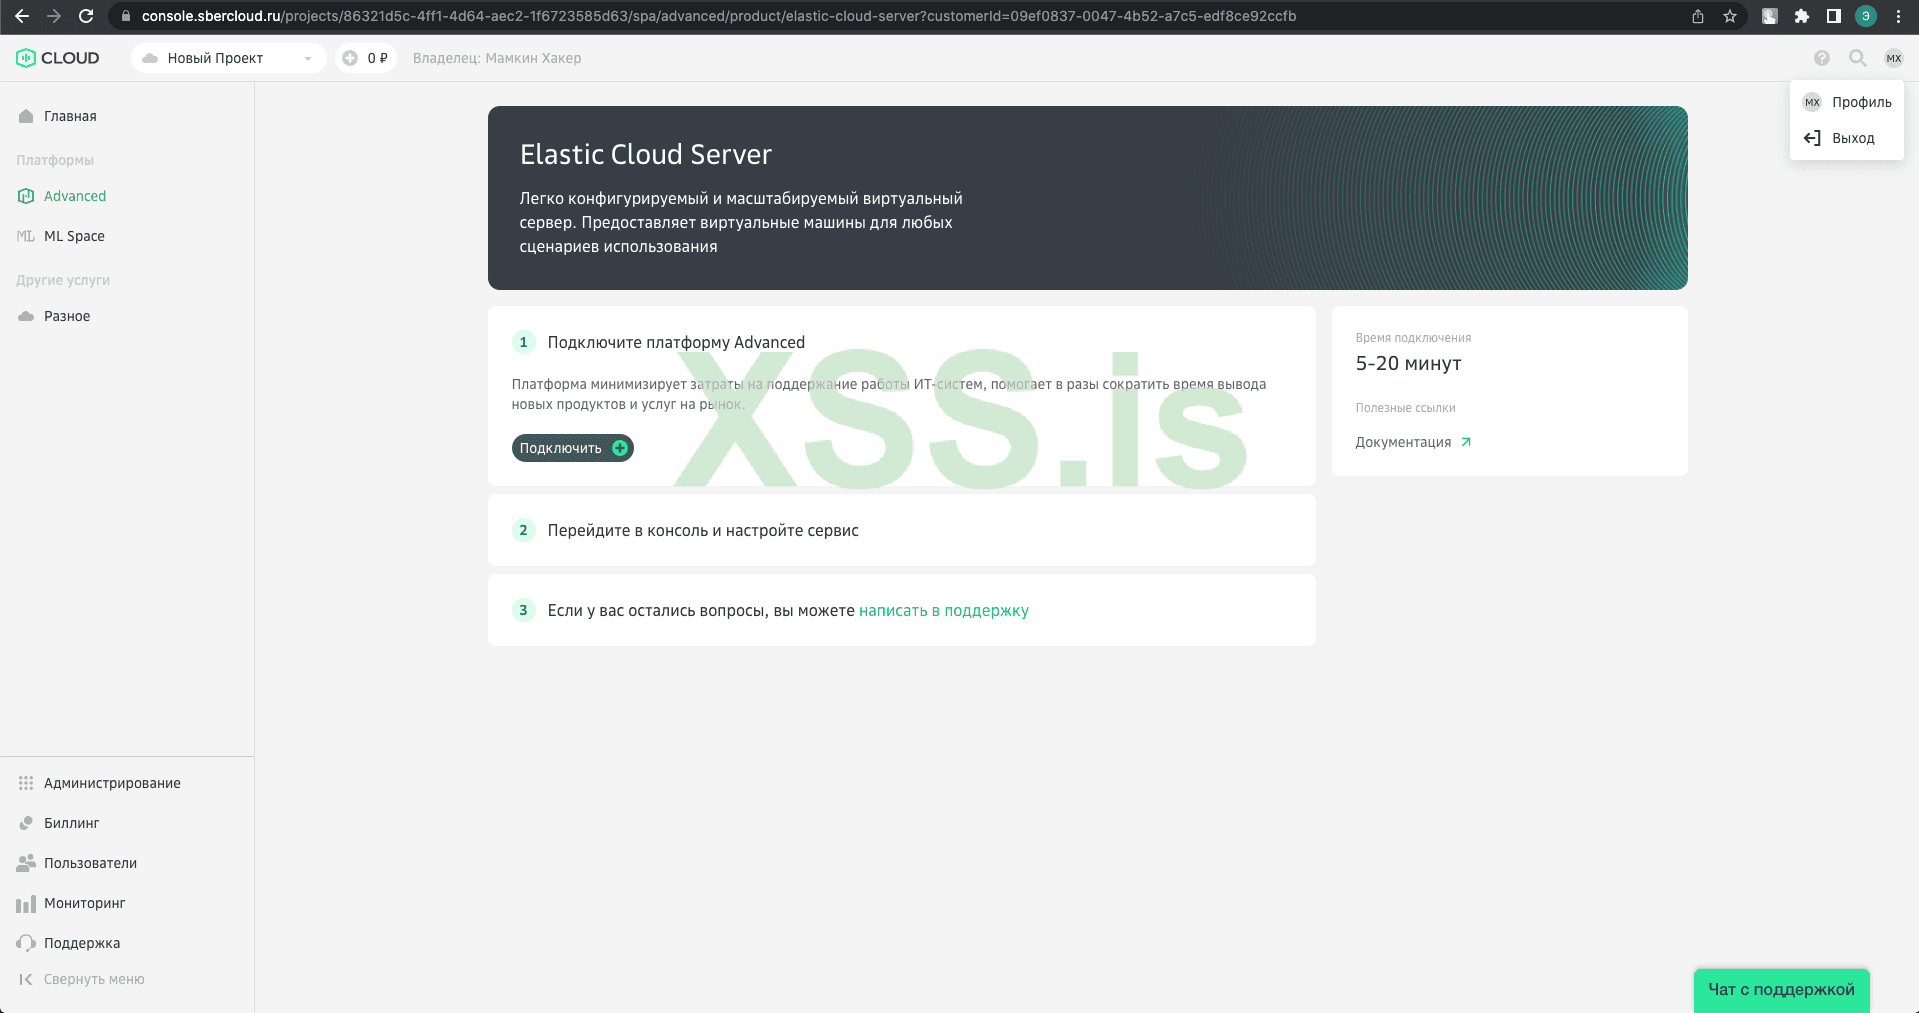Open the Новый Проект project dropdown

click(229, 58)
